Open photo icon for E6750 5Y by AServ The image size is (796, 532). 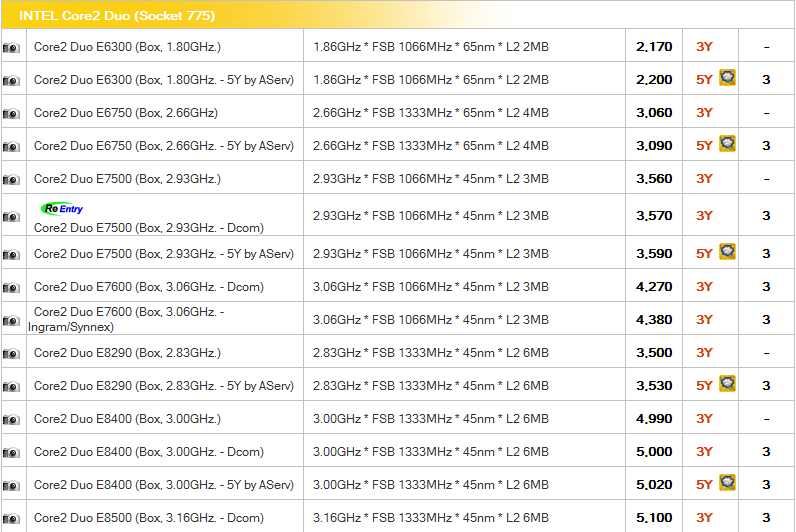(12, 147)
